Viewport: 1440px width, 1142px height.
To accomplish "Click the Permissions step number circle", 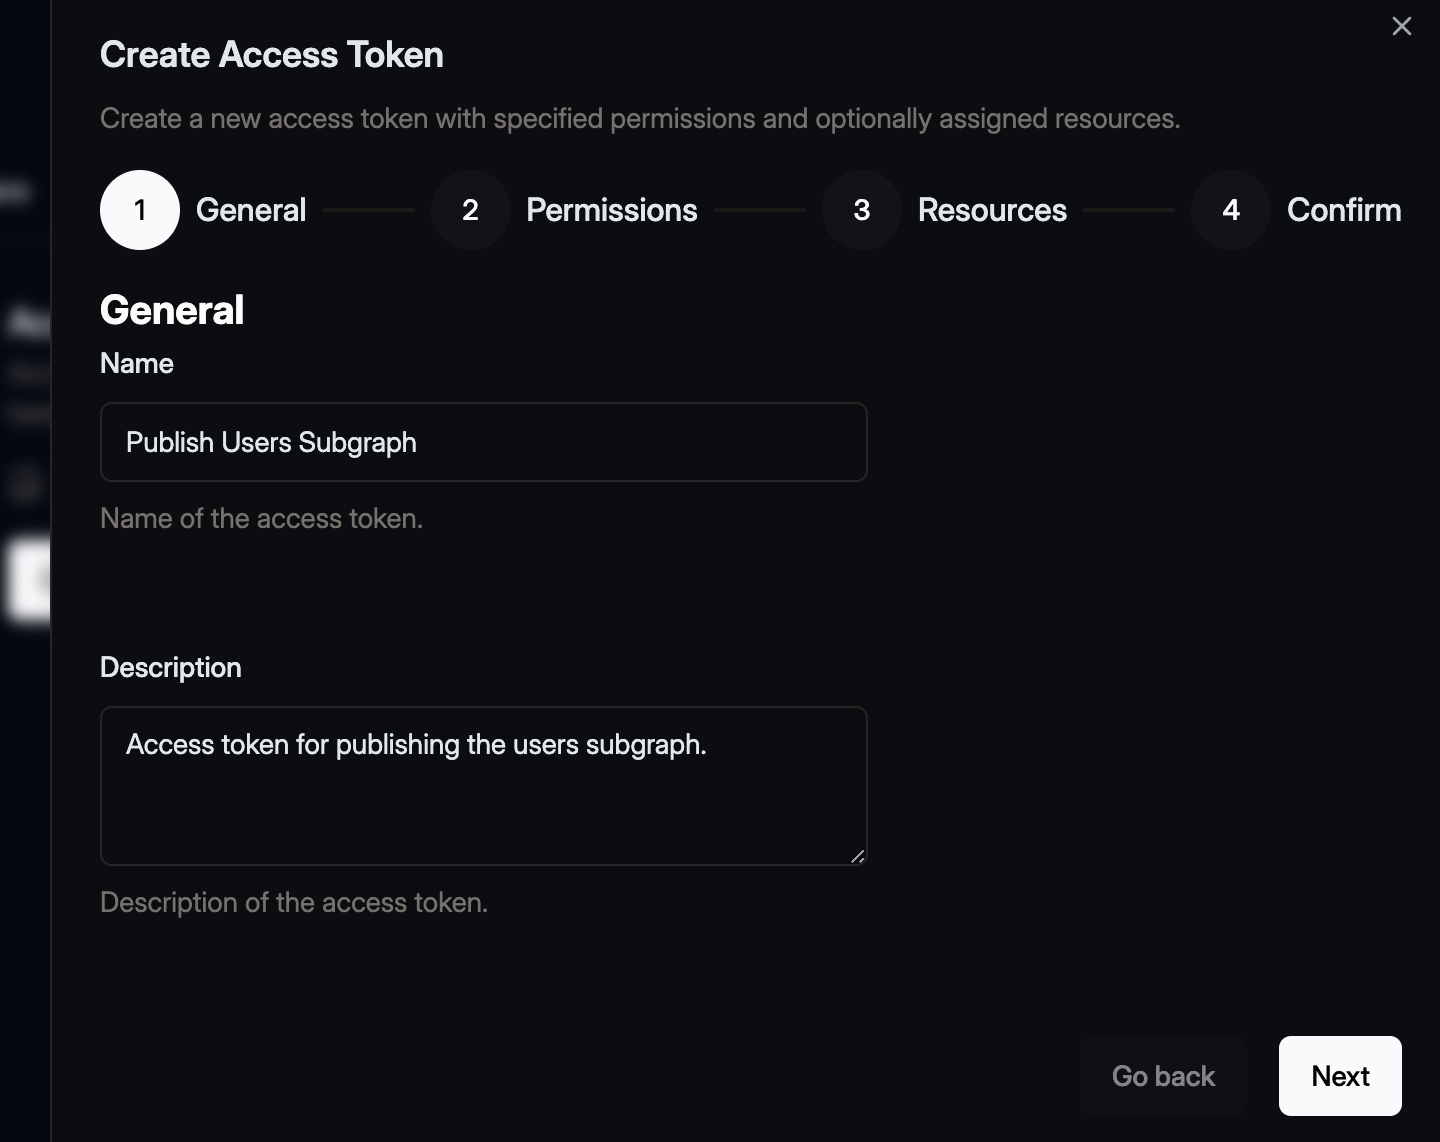I will tap(468, 210).
